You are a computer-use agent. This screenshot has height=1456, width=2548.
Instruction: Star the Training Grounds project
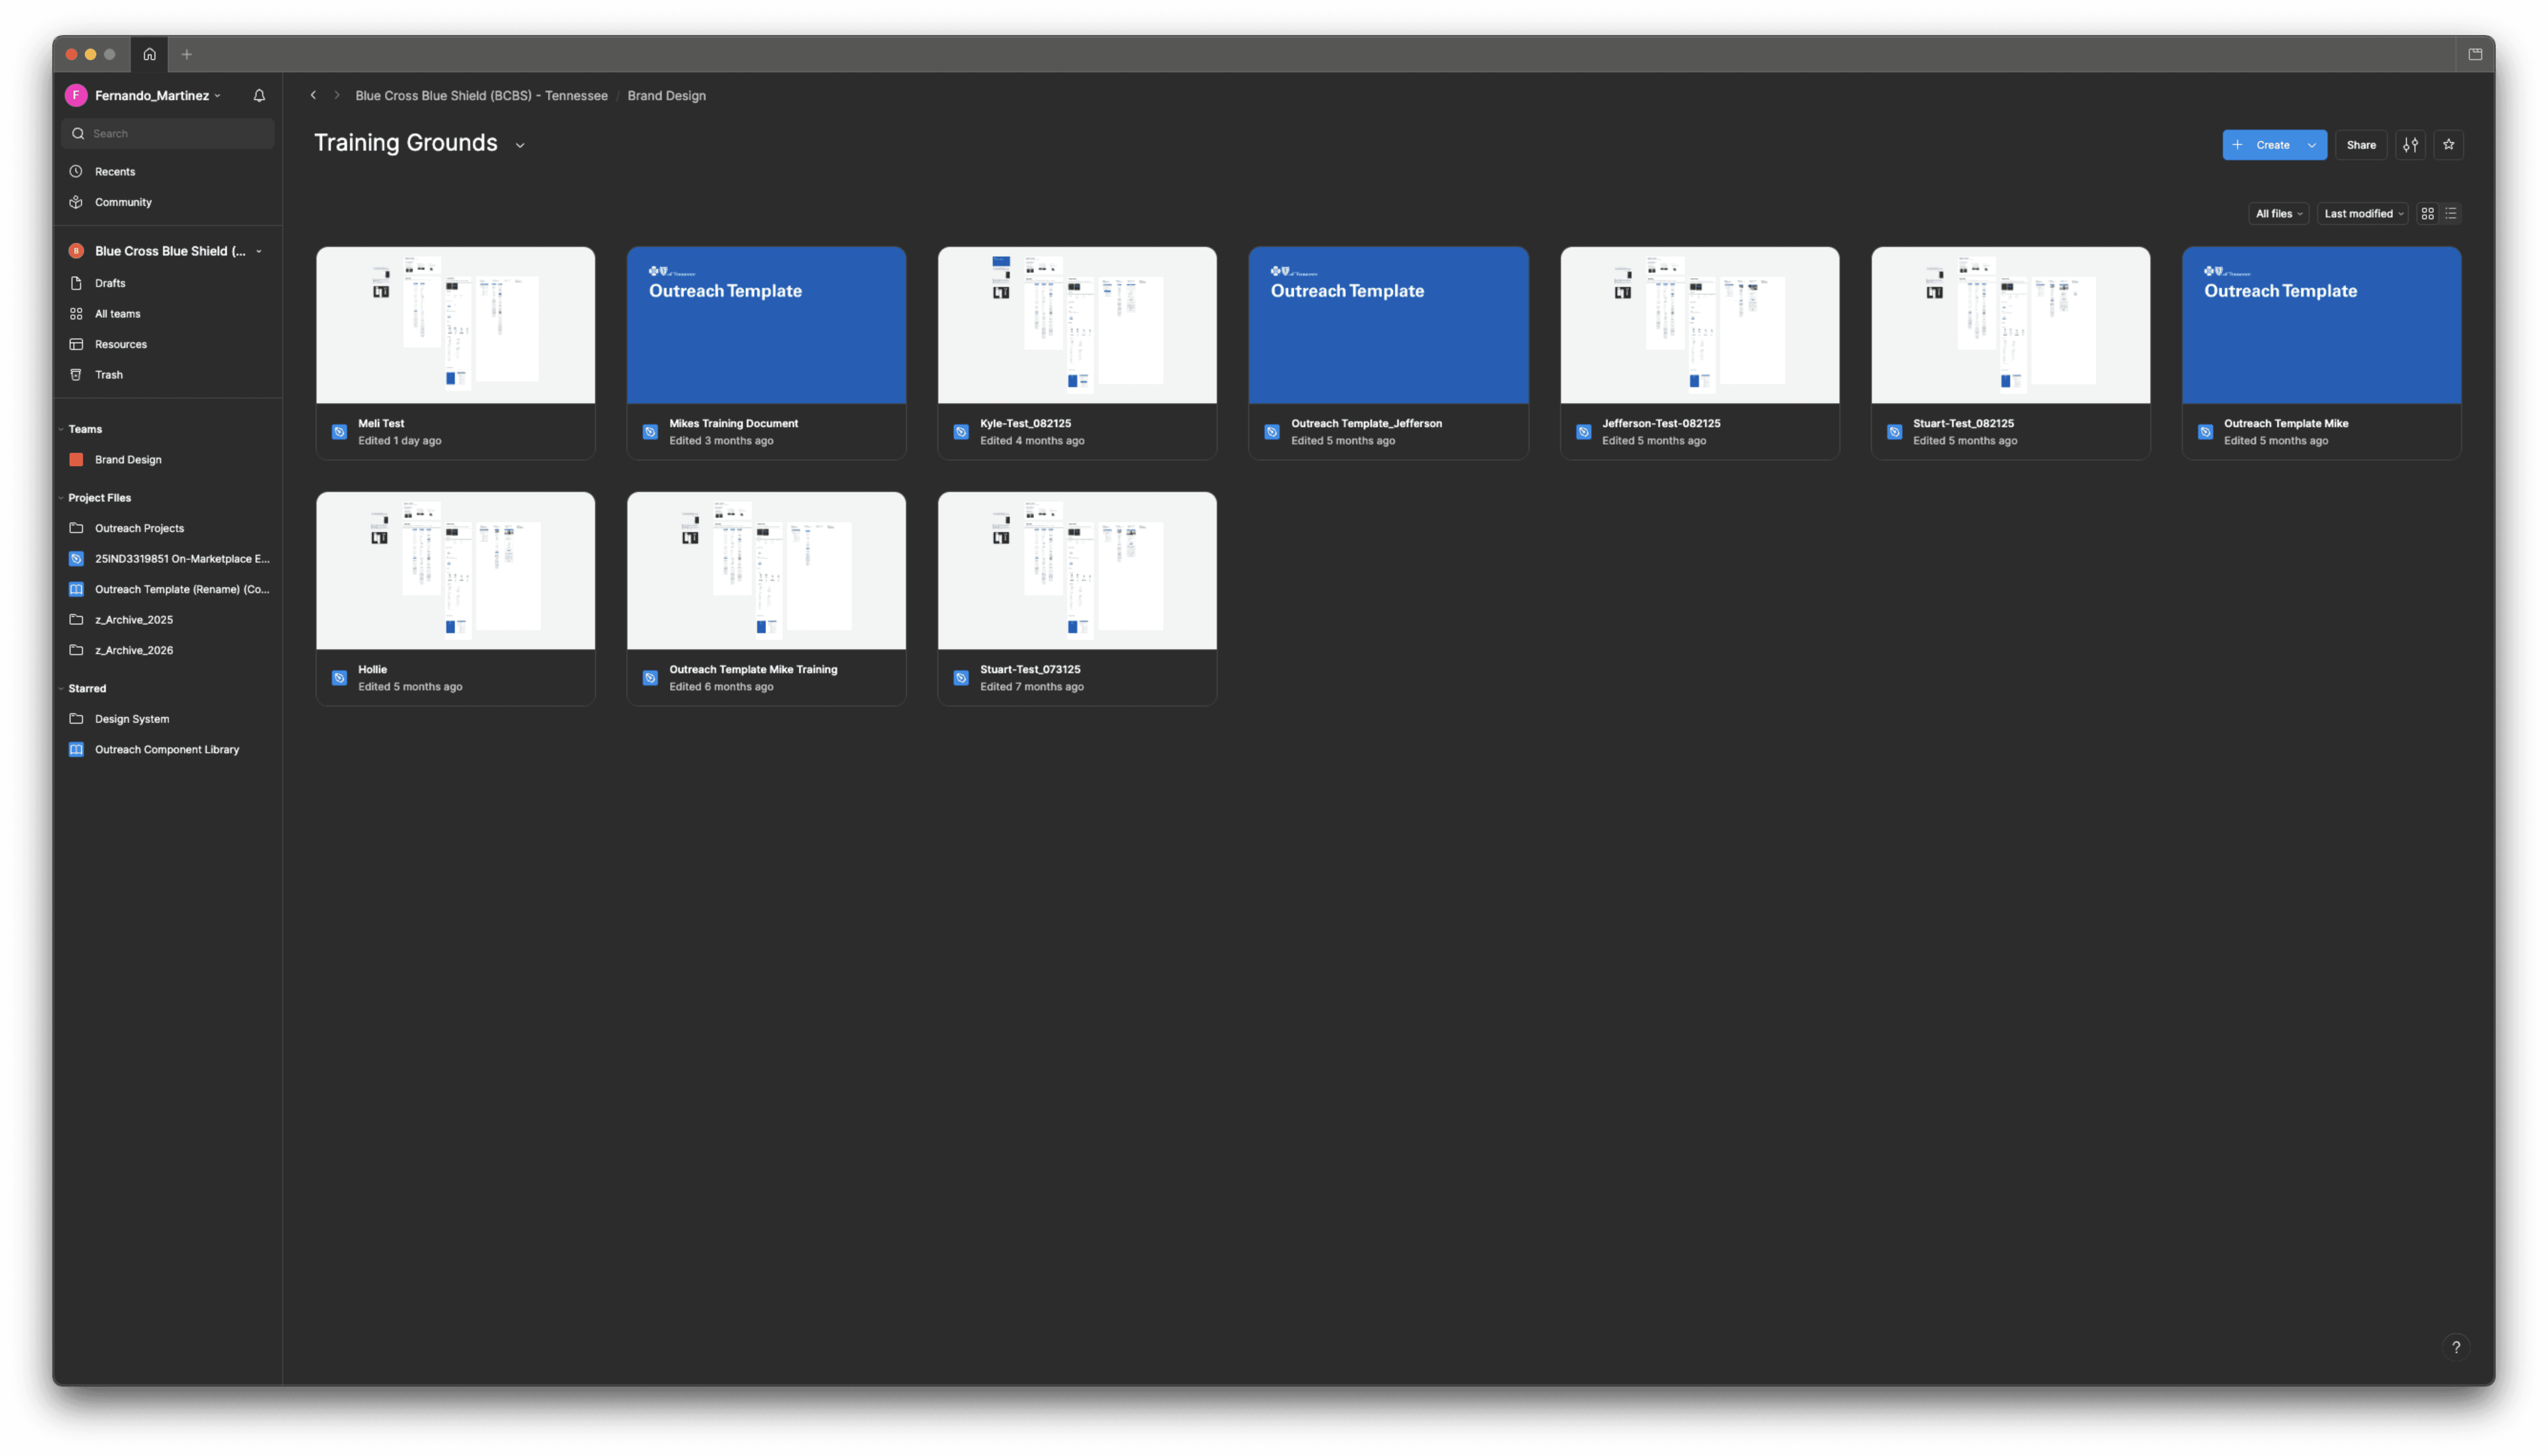click(2448, 145)
